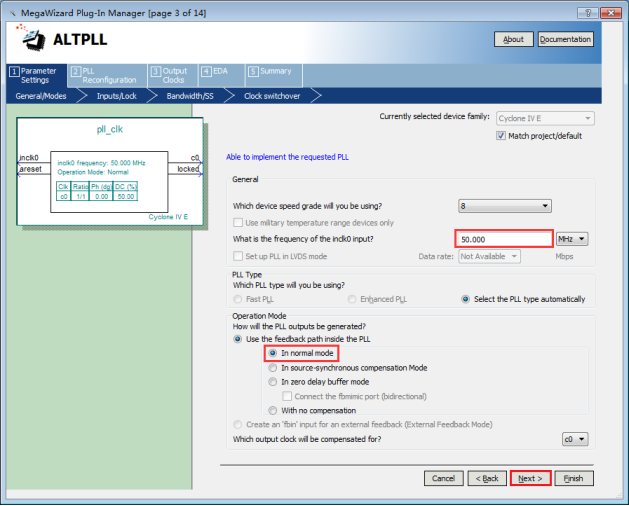Viewport: 629px width, 506px height.
Task: Click the c0 output port in diagram
Action: click(195, 158)
